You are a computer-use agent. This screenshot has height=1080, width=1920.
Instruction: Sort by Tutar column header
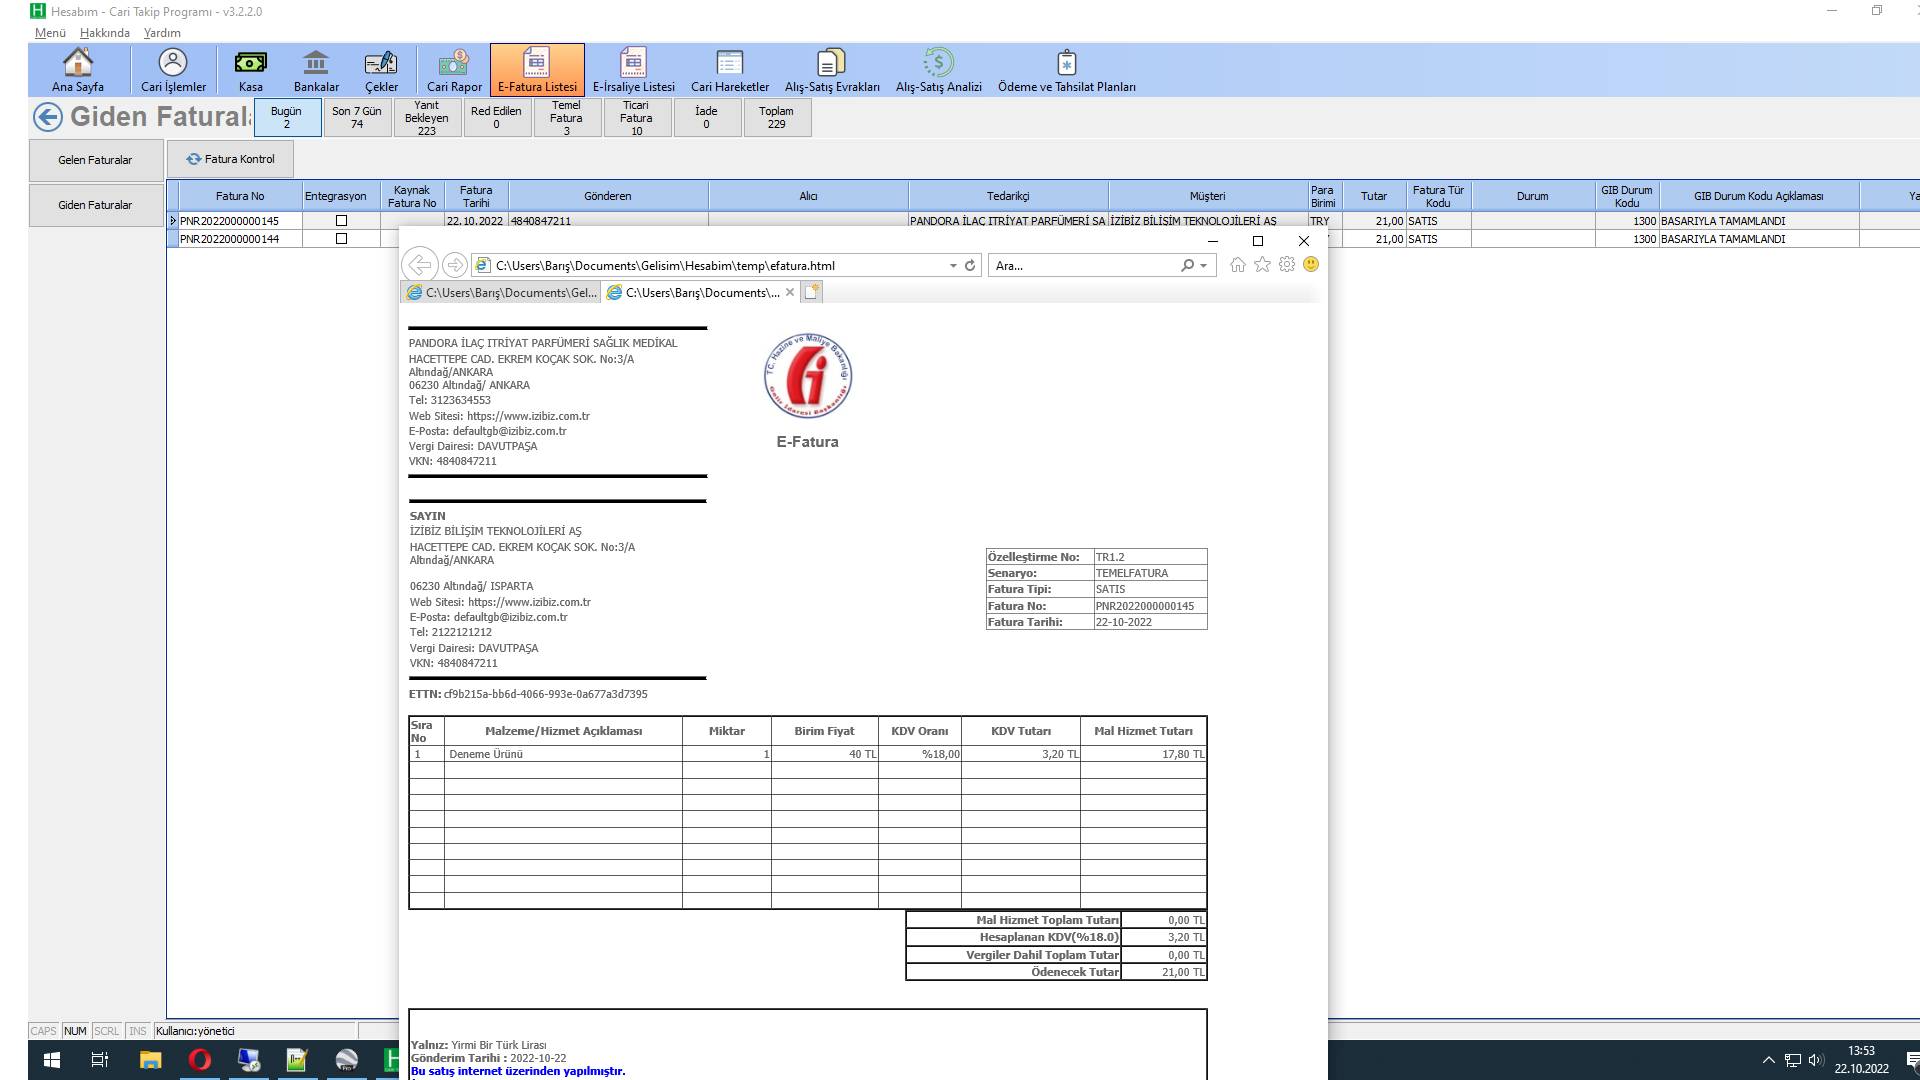point(1373,196)
